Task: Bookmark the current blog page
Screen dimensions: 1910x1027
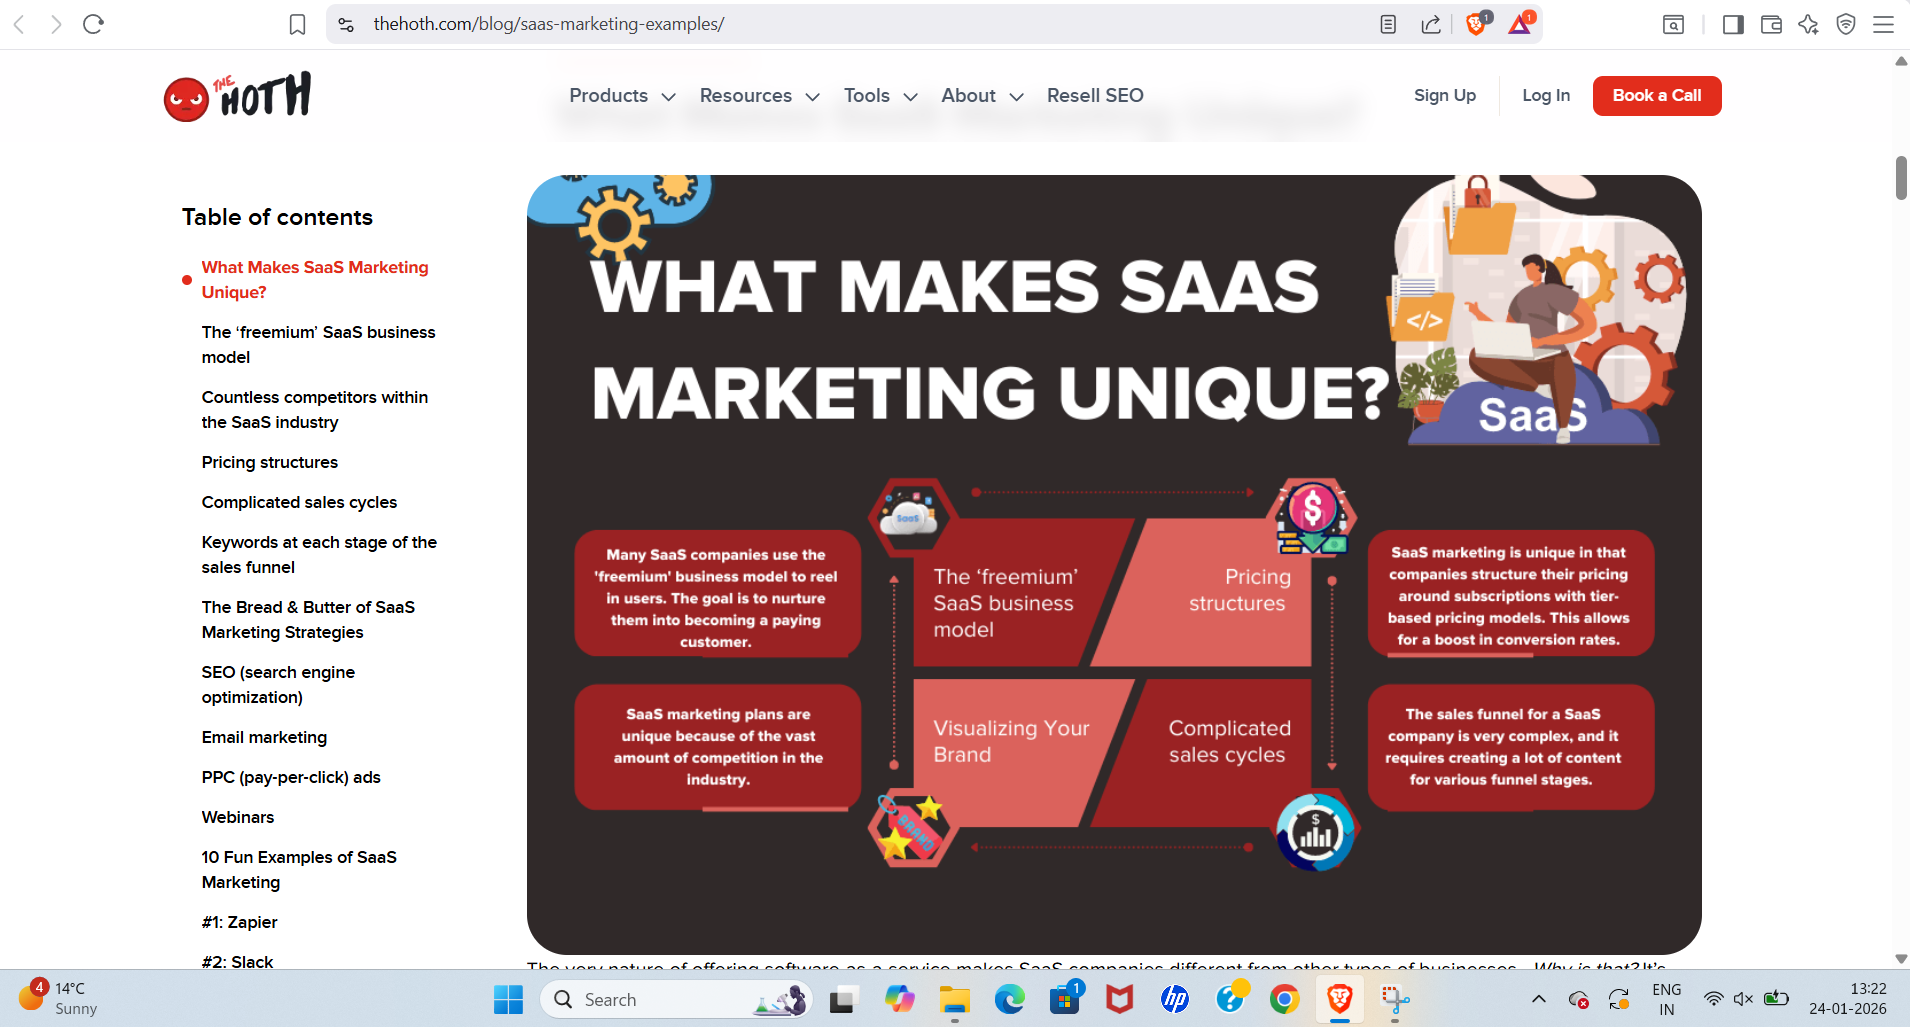Action: coord(297,23)
